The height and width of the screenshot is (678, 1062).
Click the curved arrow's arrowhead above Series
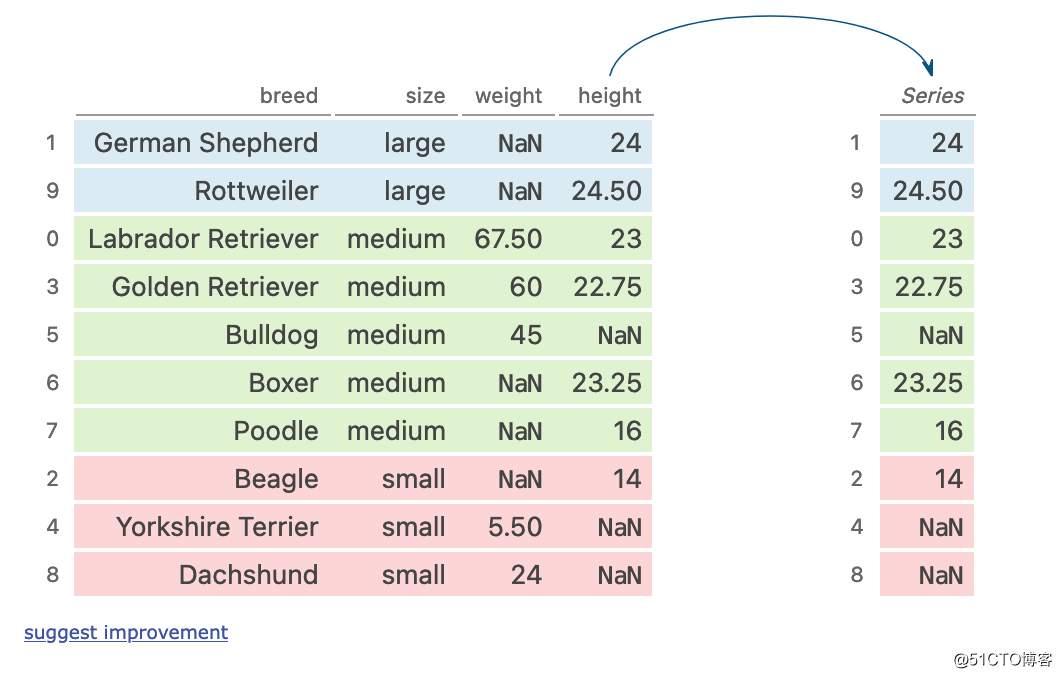tap(929, 68)
